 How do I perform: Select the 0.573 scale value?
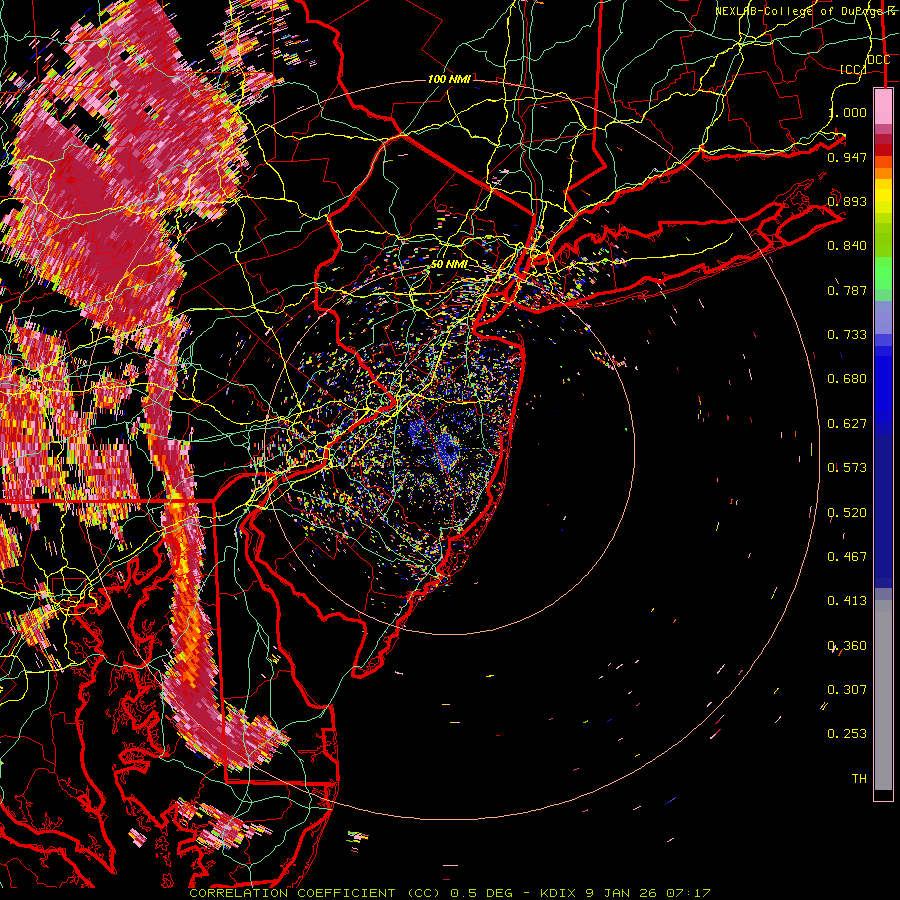[847, 468]
